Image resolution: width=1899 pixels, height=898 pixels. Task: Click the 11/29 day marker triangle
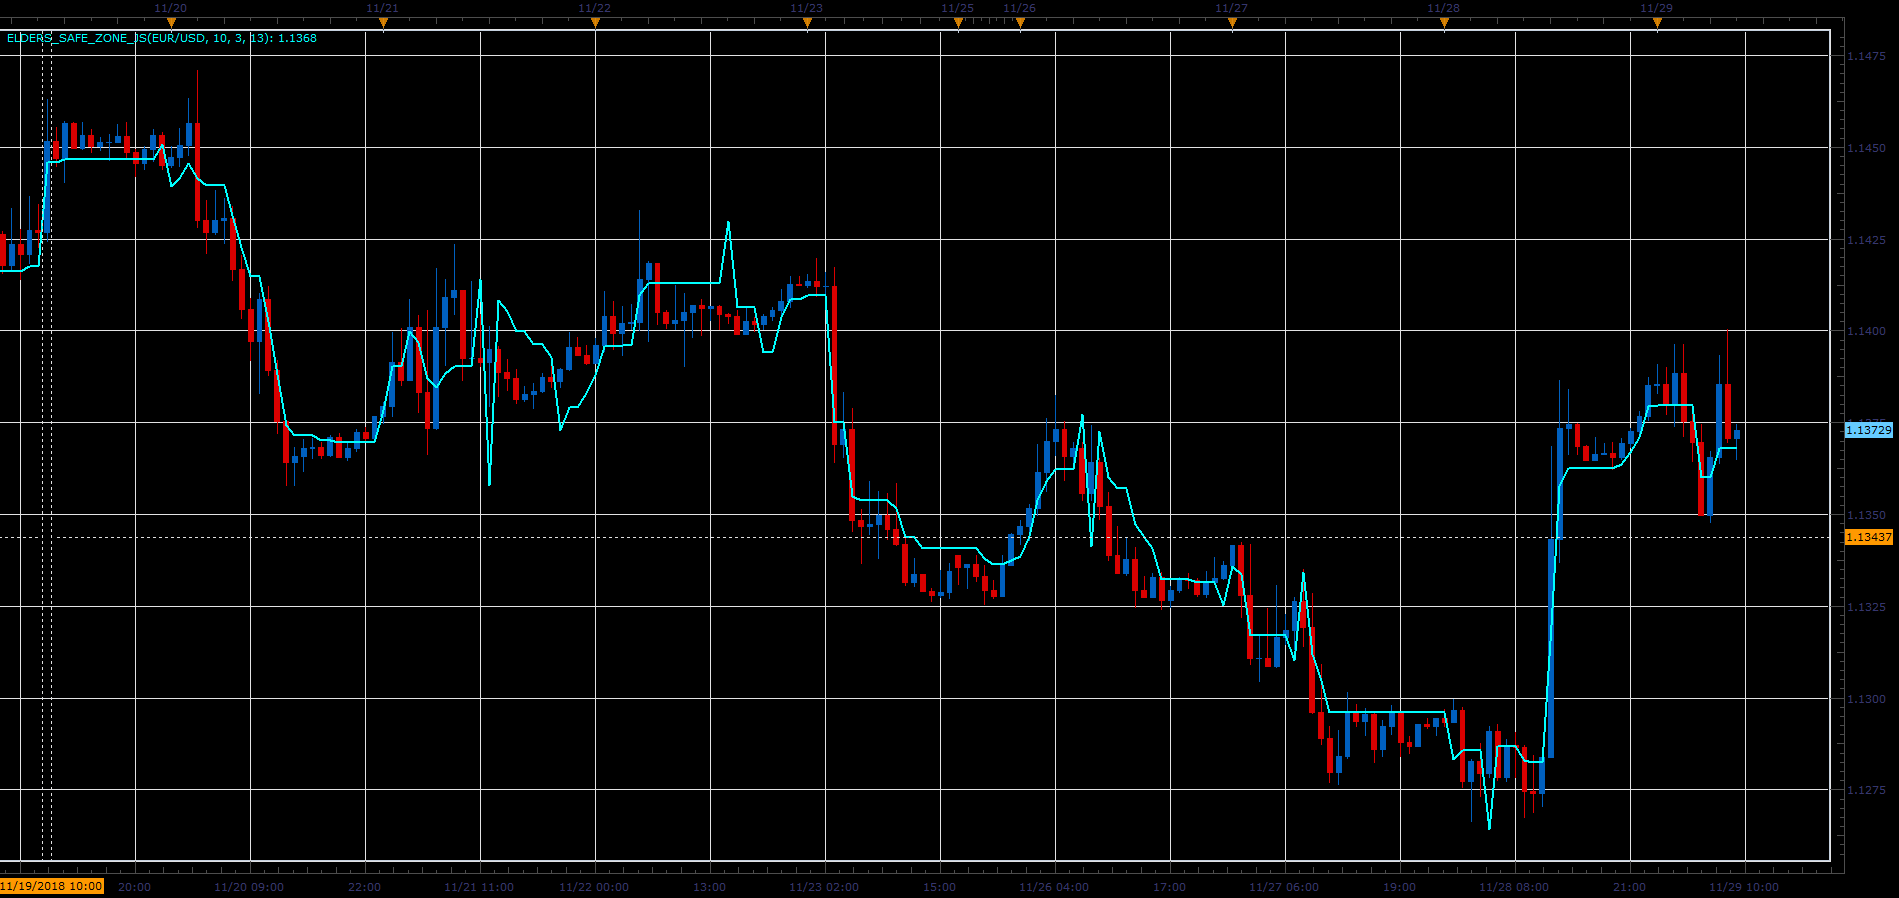[1657, 22]
